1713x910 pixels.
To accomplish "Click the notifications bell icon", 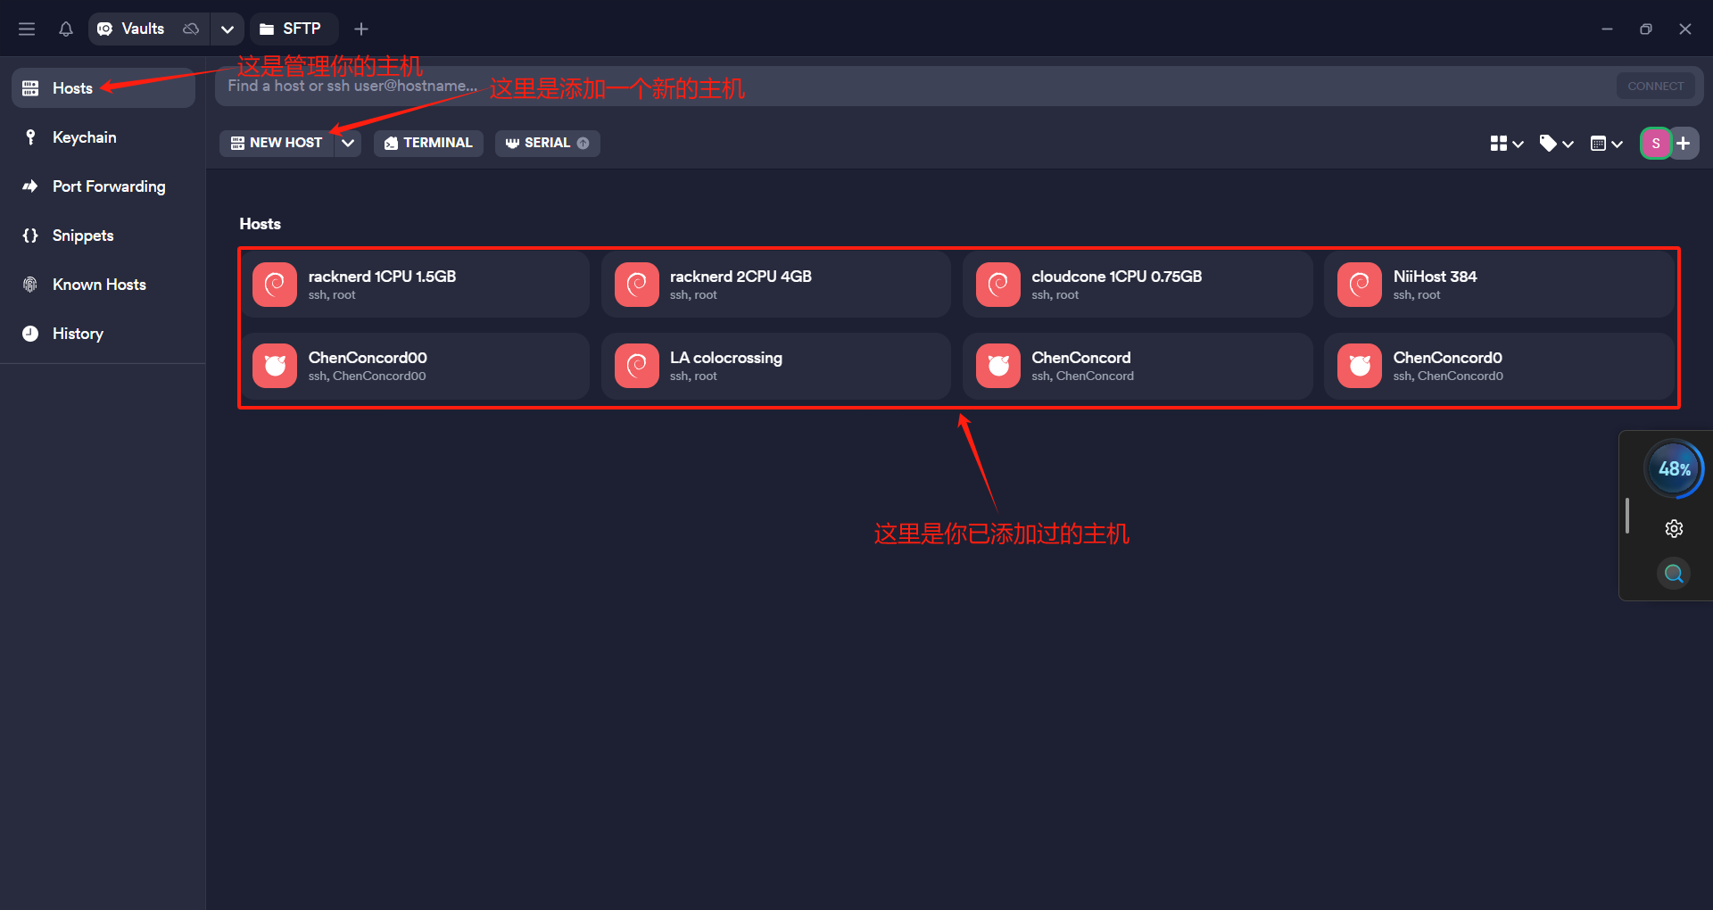I will 66,29.
